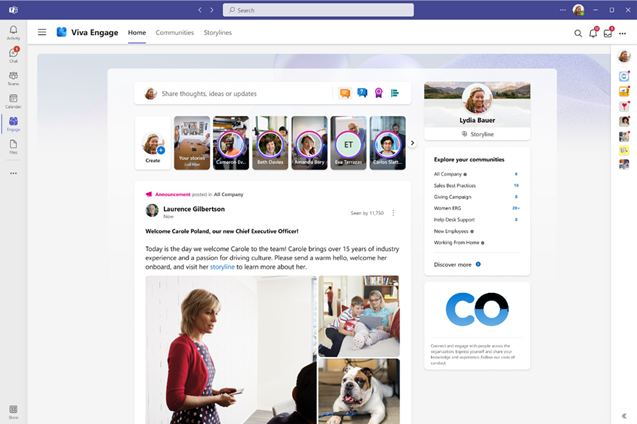
Task: Open the bulldog photo
Action: click(x=359, y=391)
